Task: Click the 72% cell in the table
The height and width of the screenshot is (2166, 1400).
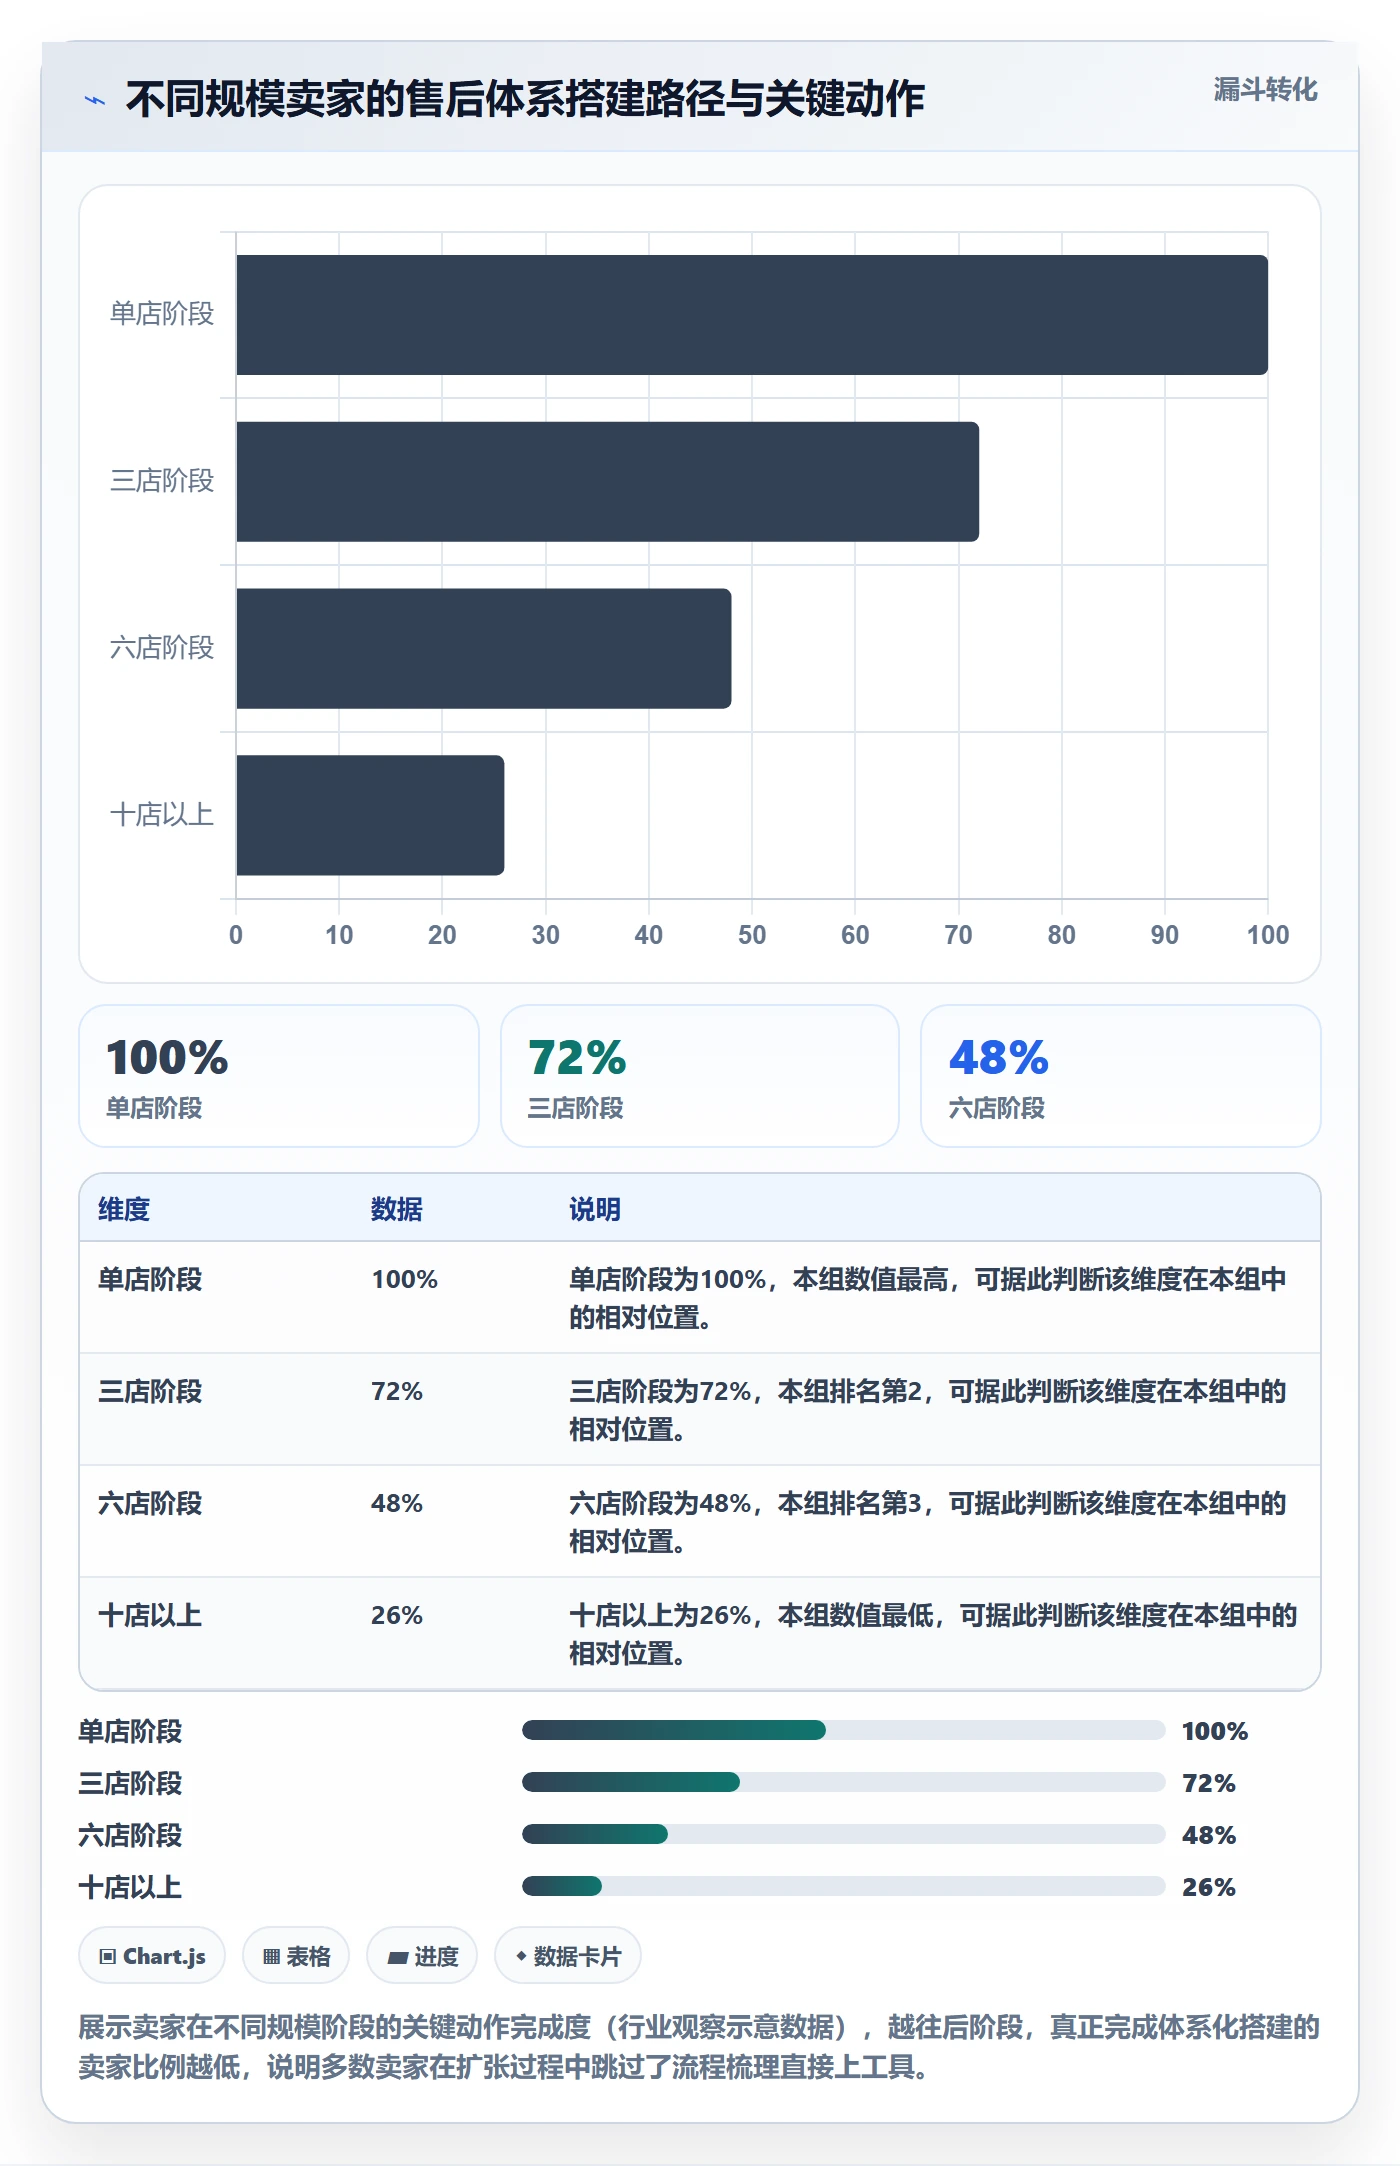Action: [397, 1391]
